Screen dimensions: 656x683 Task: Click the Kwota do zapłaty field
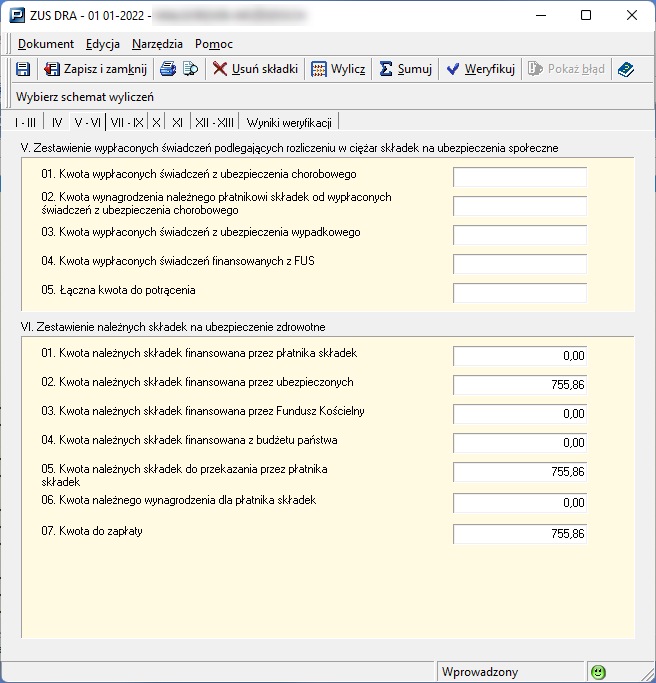519,534
